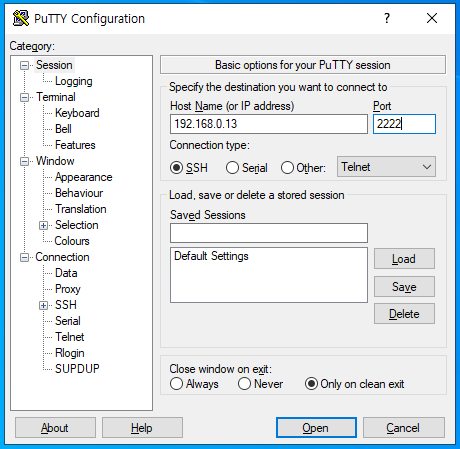Expand the SSH tree node
Image resolution: width=460 pixels, height=449 pixels.
coord(43,305)
